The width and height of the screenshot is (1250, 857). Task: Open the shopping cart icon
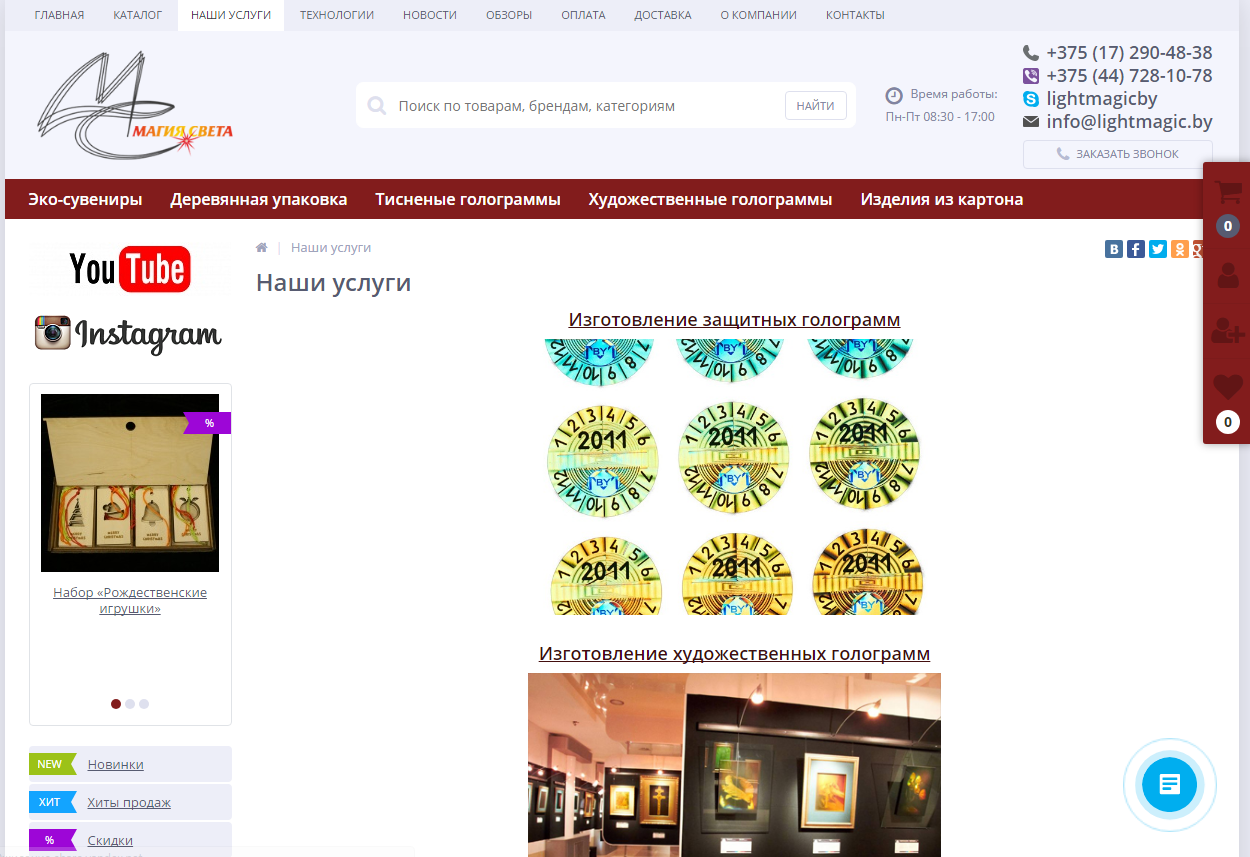point(1228,192)
